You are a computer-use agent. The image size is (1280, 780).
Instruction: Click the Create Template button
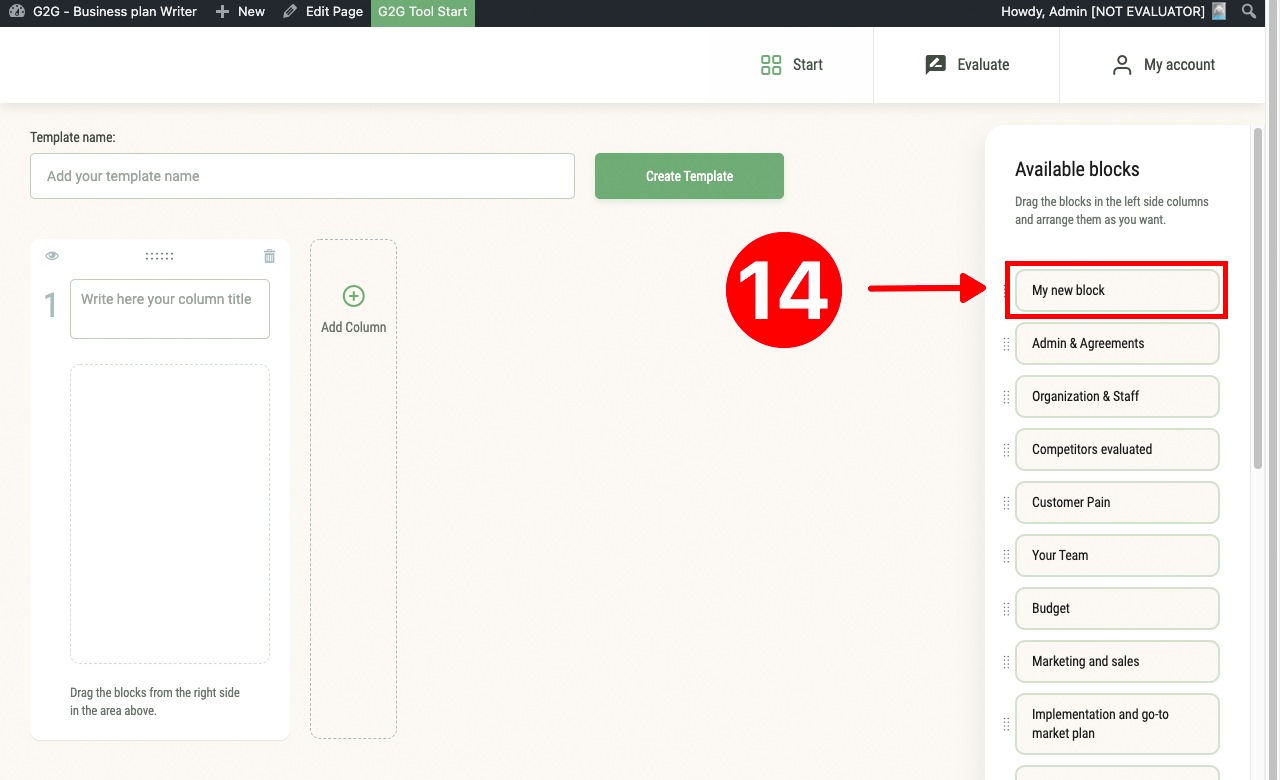(689, 176)
